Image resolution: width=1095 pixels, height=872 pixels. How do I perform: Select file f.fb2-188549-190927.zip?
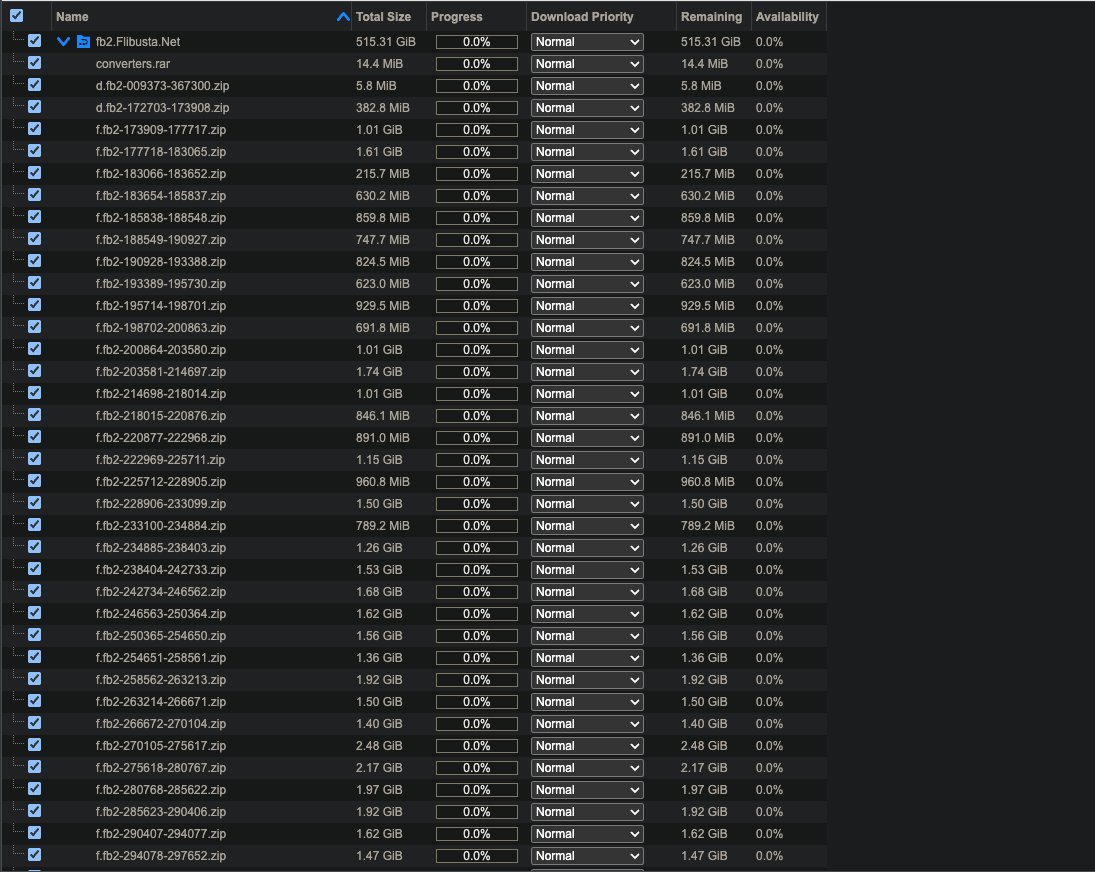tap(161, 239)
